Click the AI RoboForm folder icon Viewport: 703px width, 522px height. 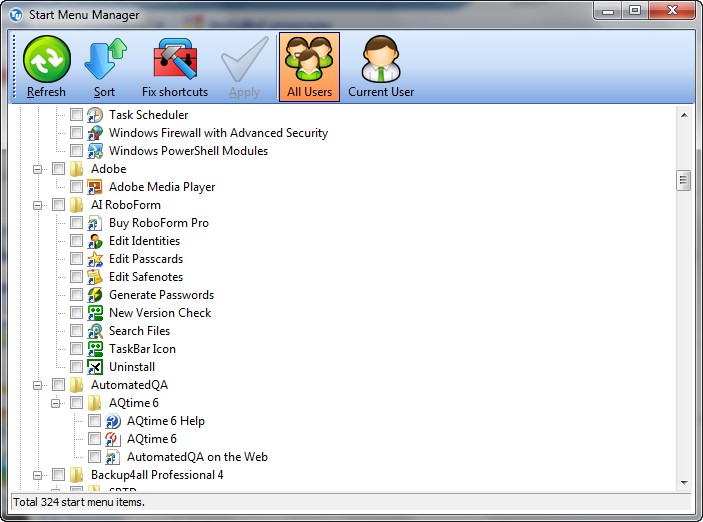click(x=77, y=204)
